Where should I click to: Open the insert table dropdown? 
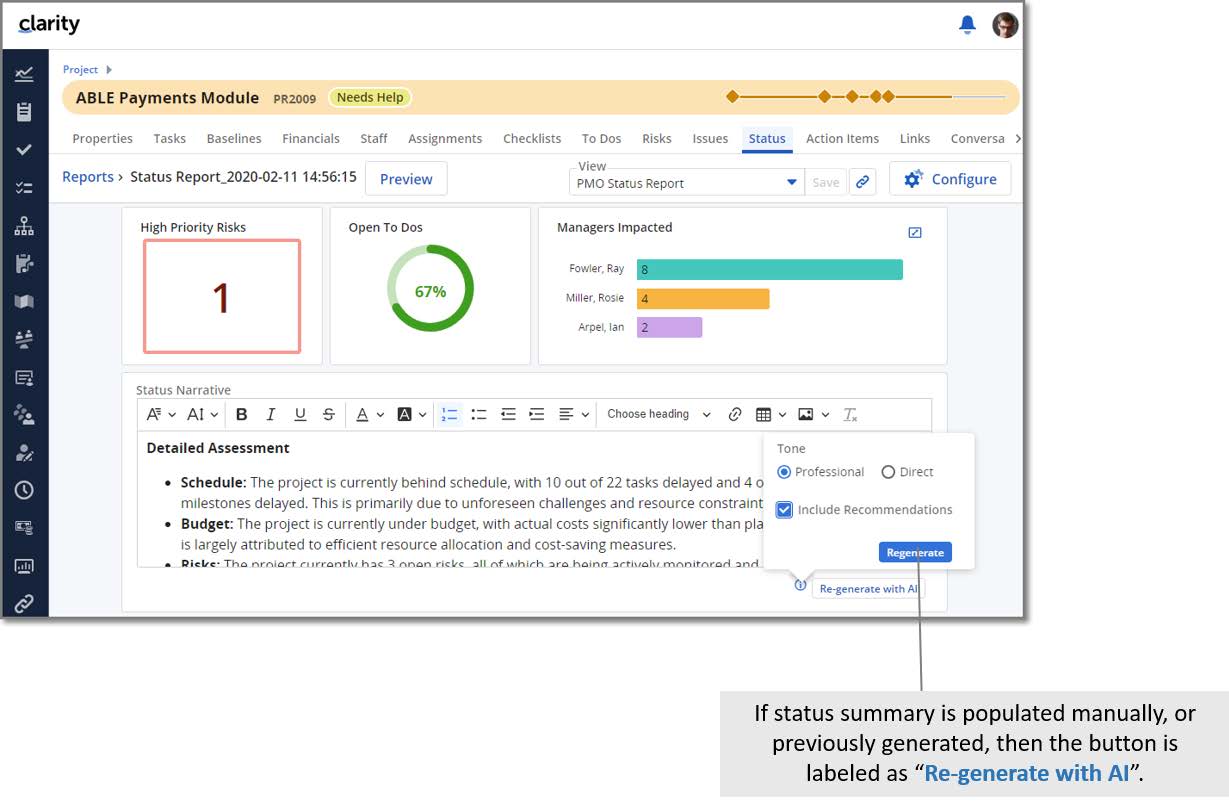click(770, 414)
